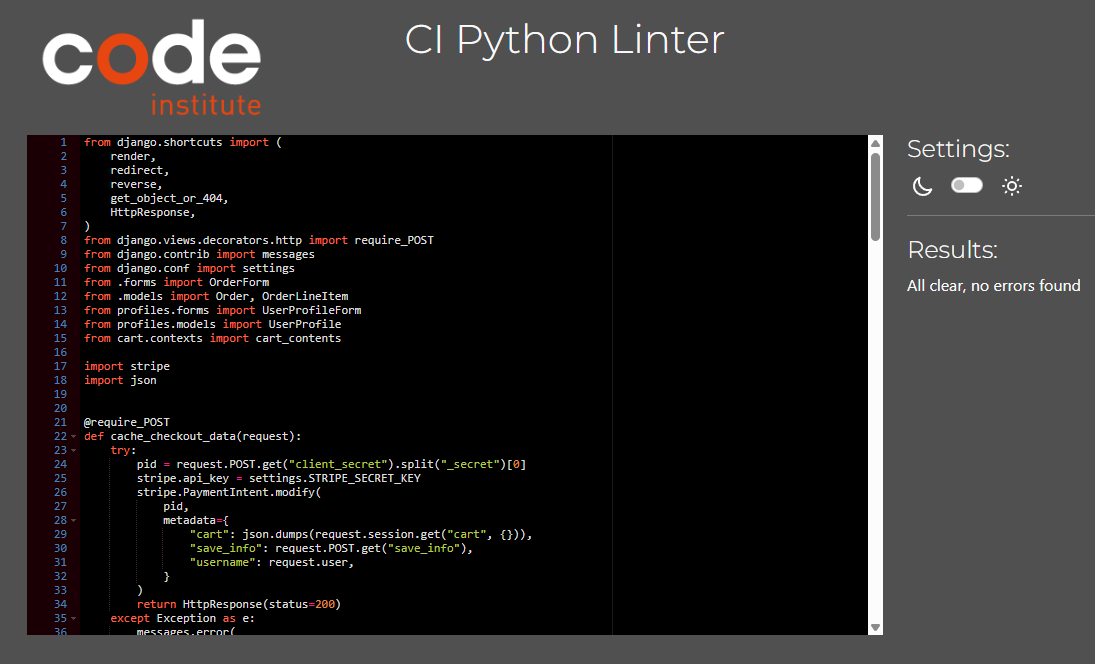Click the '"save_info"' line 30

coord(331,547)
